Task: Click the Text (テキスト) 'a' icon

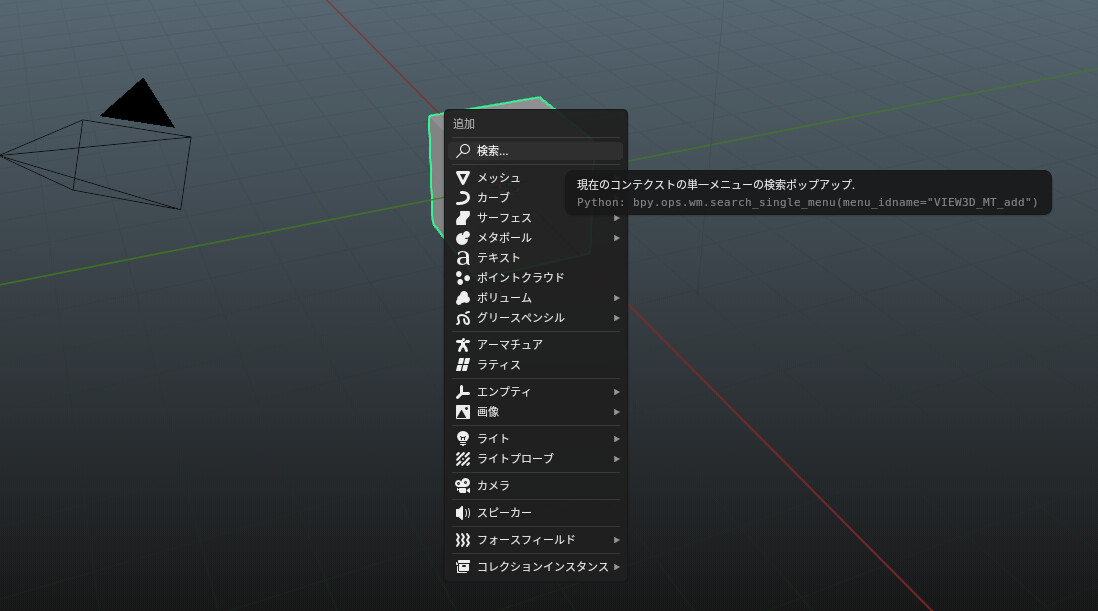Action: pyautogui.click(x=463, y=258)
